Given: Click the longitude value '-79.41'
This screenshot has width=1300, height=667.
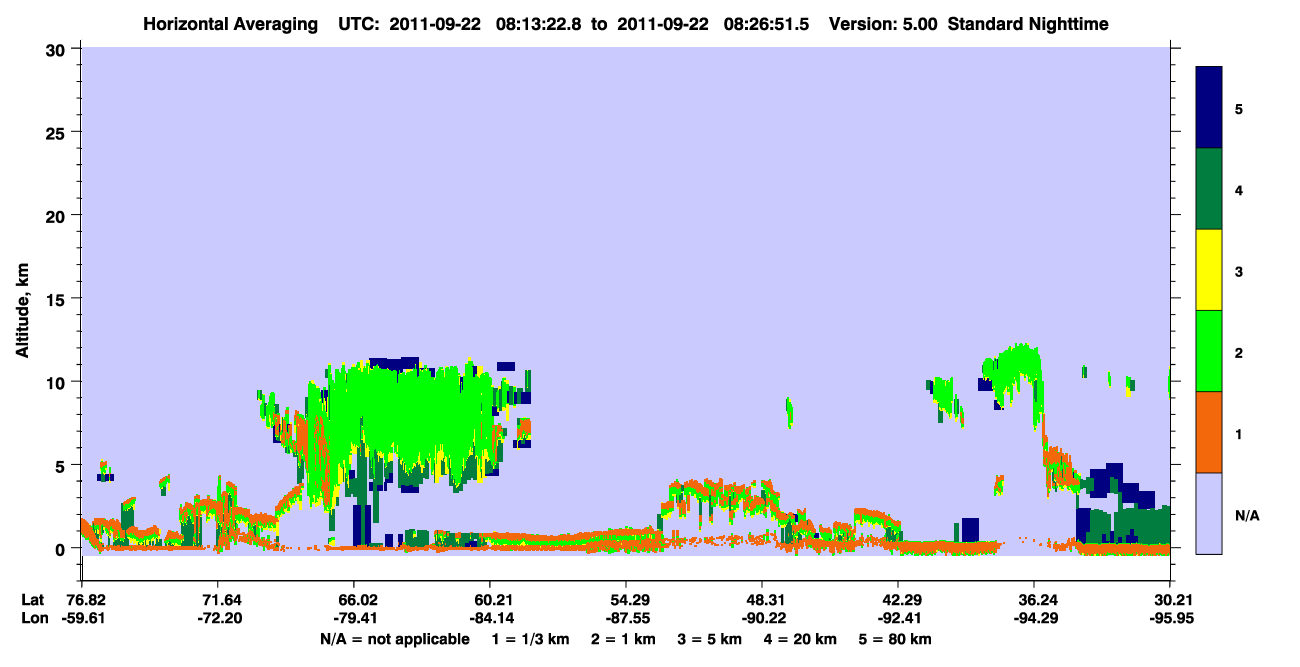Looking at the screenshot, I should coord(354,618).
